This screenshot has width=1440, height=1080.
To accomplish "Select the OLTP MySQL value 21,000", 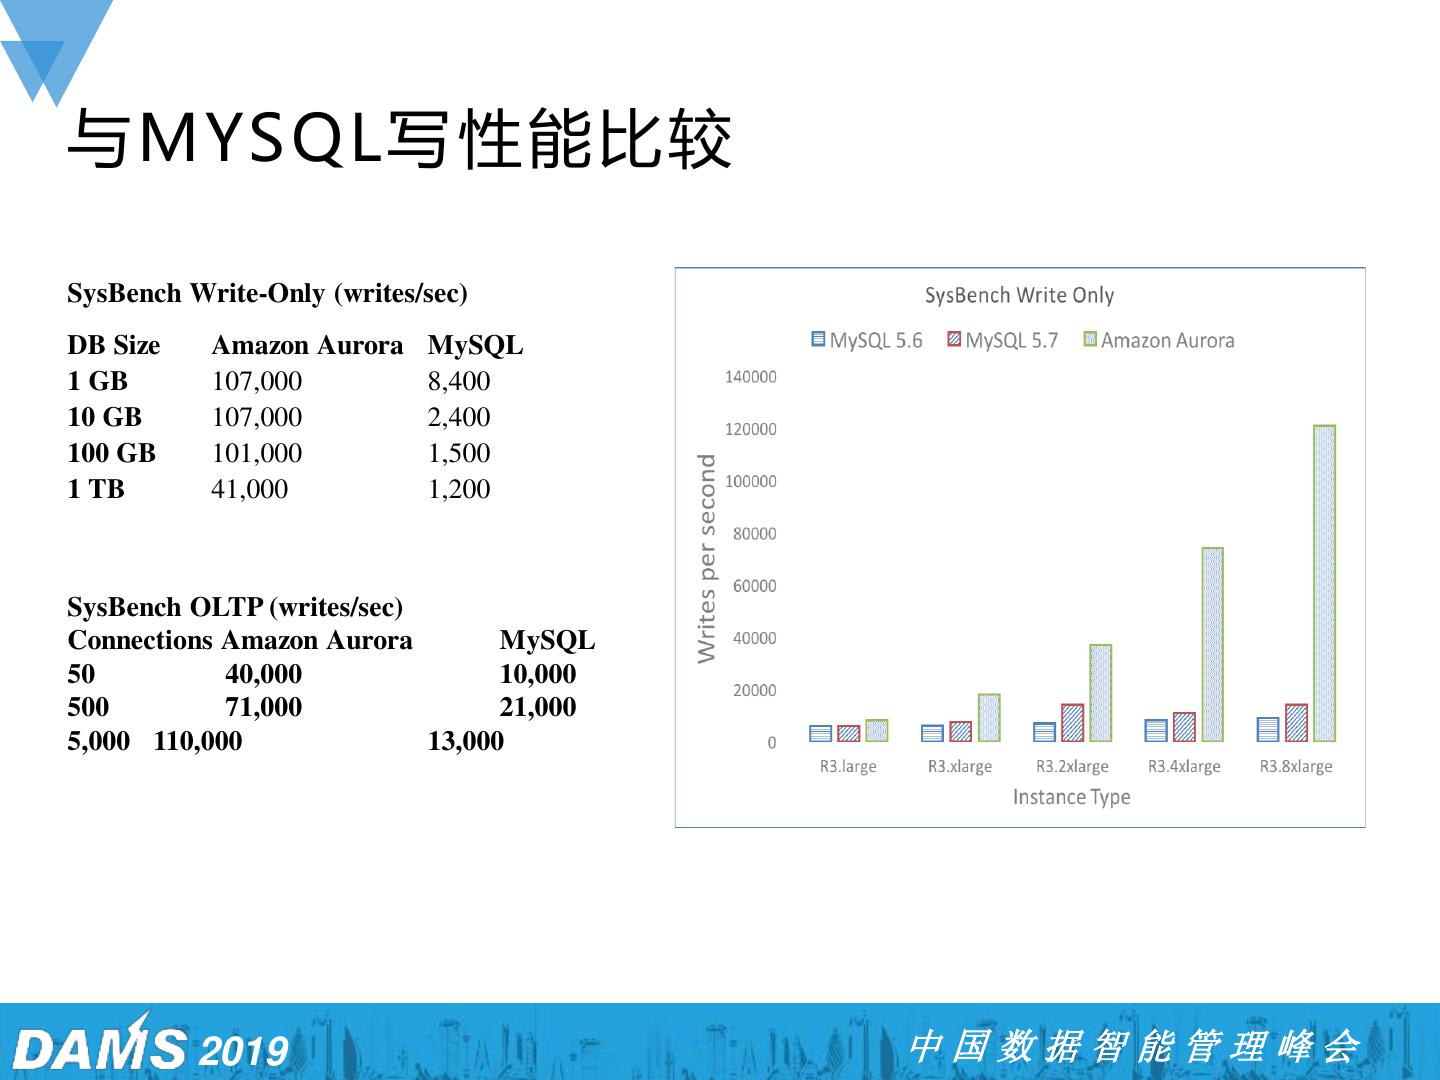I will (x=538, y=707).
